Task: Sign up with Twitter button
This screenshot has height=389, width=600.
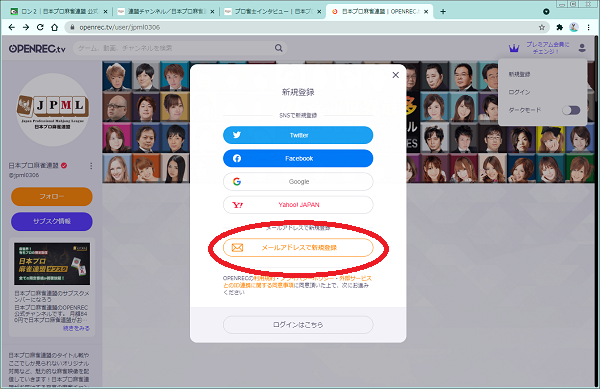Action: [298, 135]
